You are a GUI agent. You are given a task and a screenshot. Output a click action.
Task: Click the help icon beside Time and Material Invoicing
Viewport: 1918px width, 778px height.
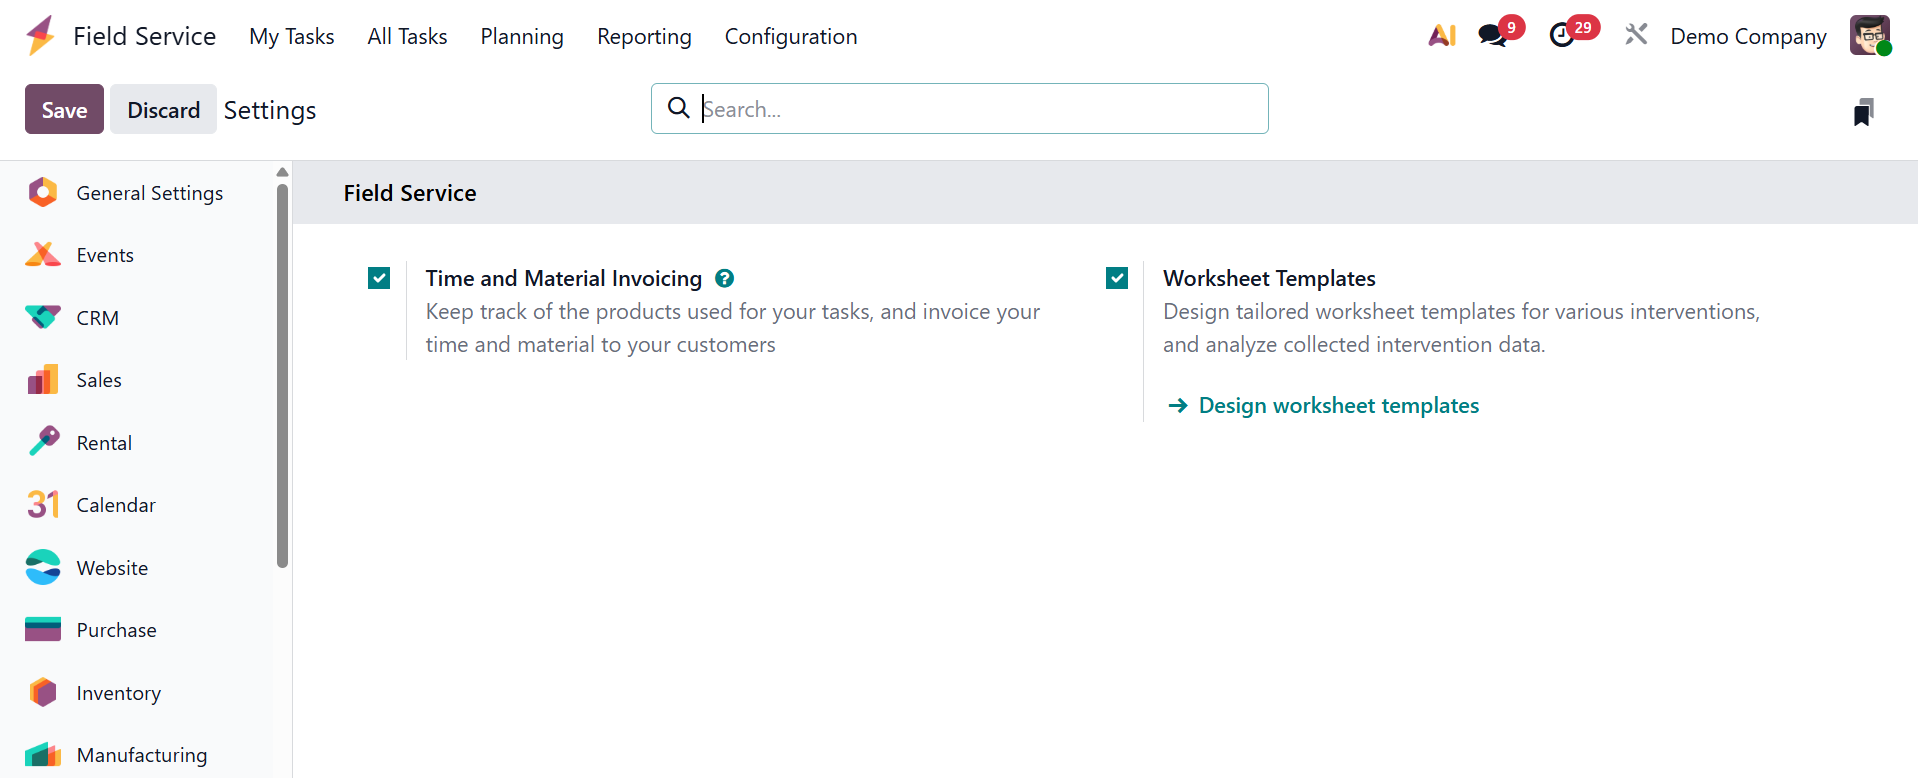point(725,279)
